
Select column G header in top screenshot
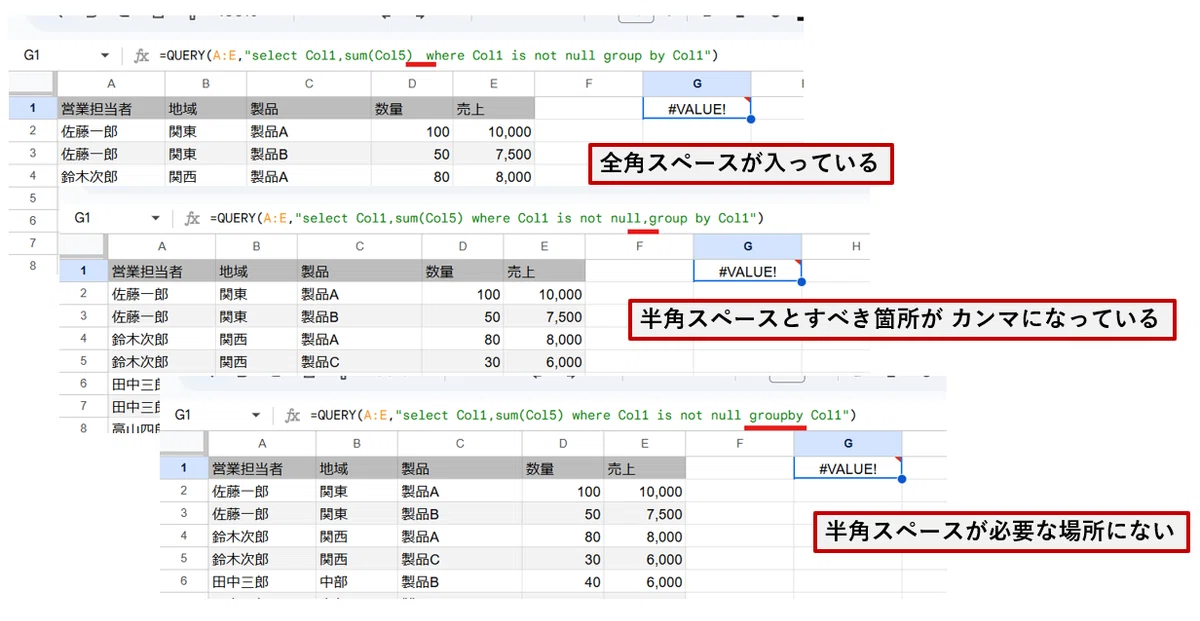(697, 83)
